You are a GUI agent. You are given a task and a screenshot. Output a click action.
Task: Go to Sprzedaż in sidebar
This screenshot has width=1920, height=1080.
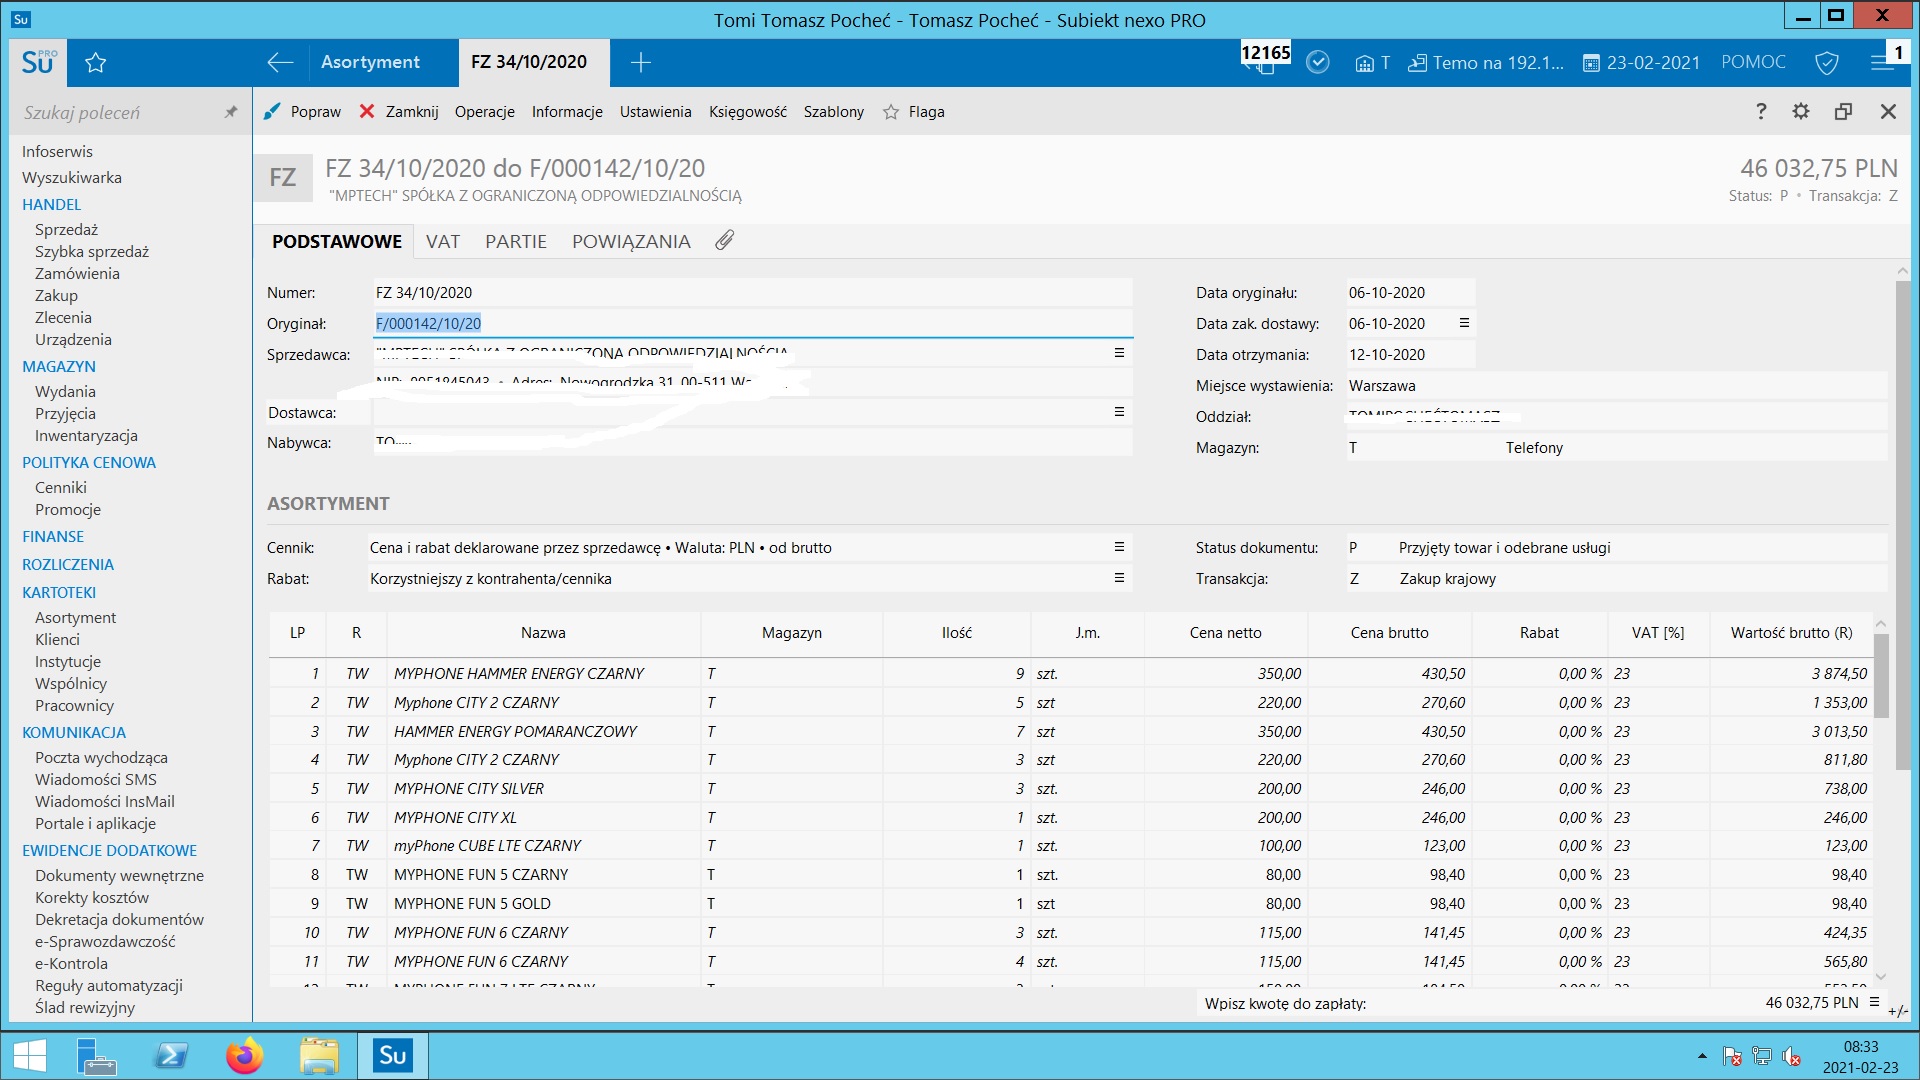(x=66, y=229)
